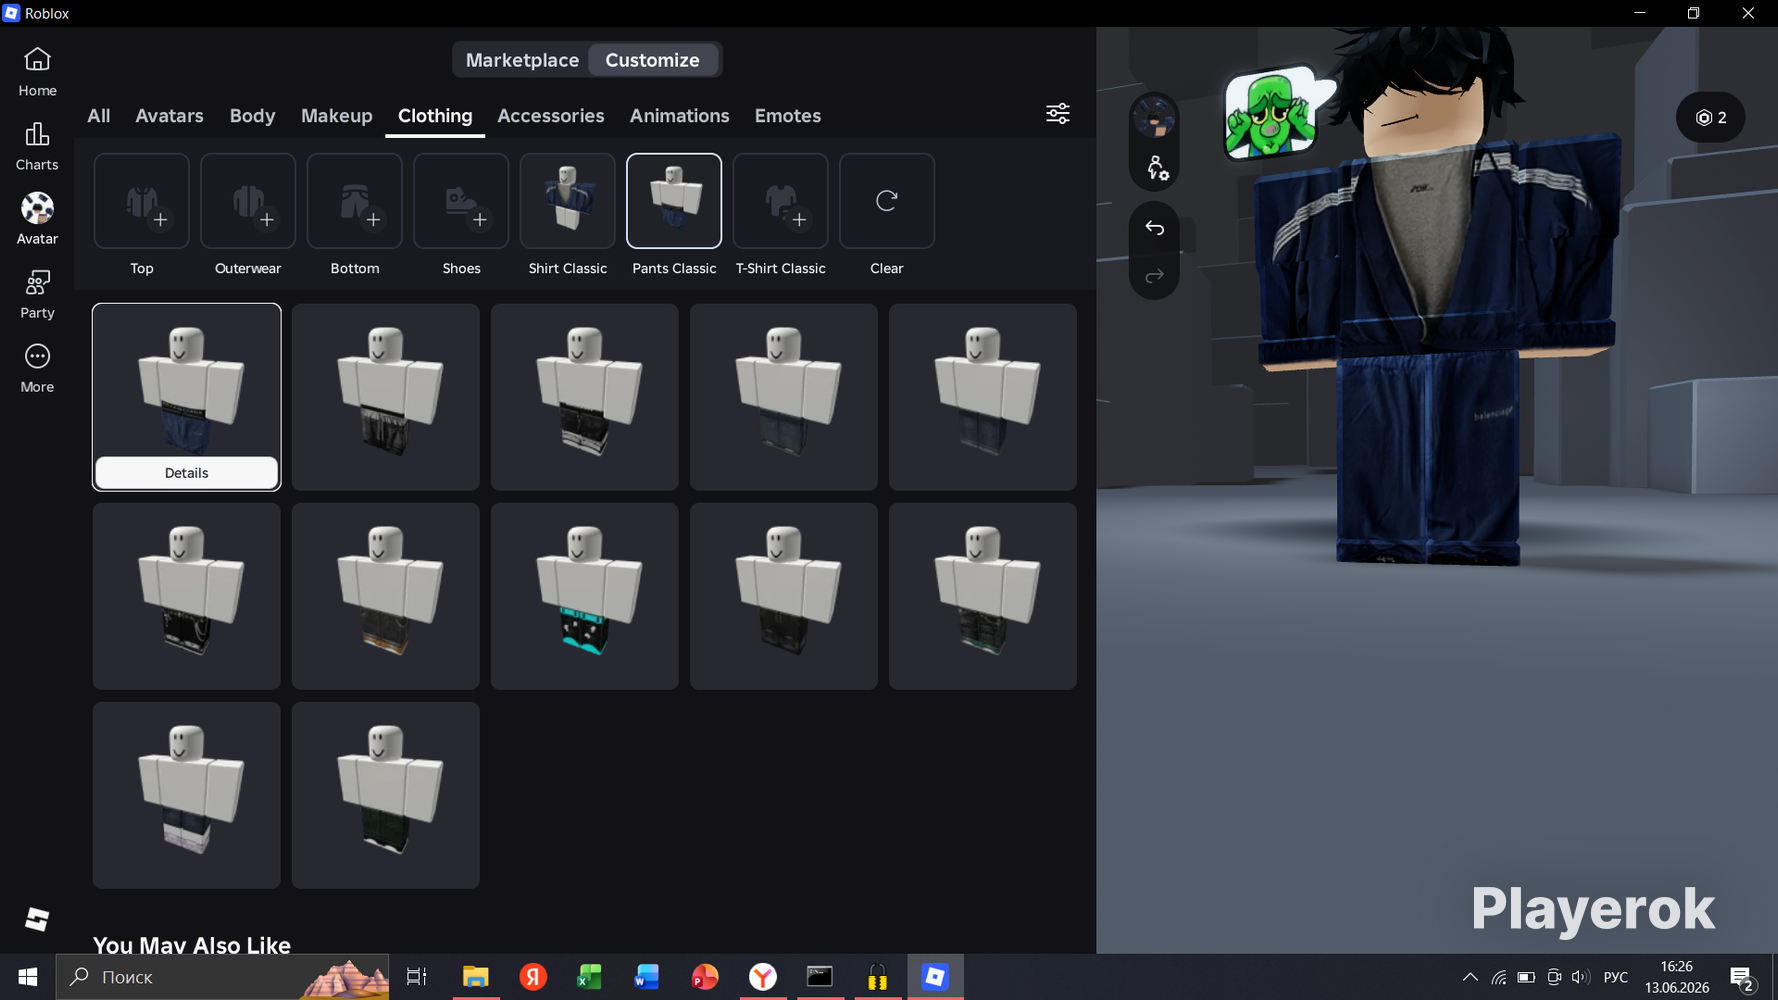This screenshot has height=1000, width=1778.
Task: Add an item to the Top slot
Action: pos(142,201)
